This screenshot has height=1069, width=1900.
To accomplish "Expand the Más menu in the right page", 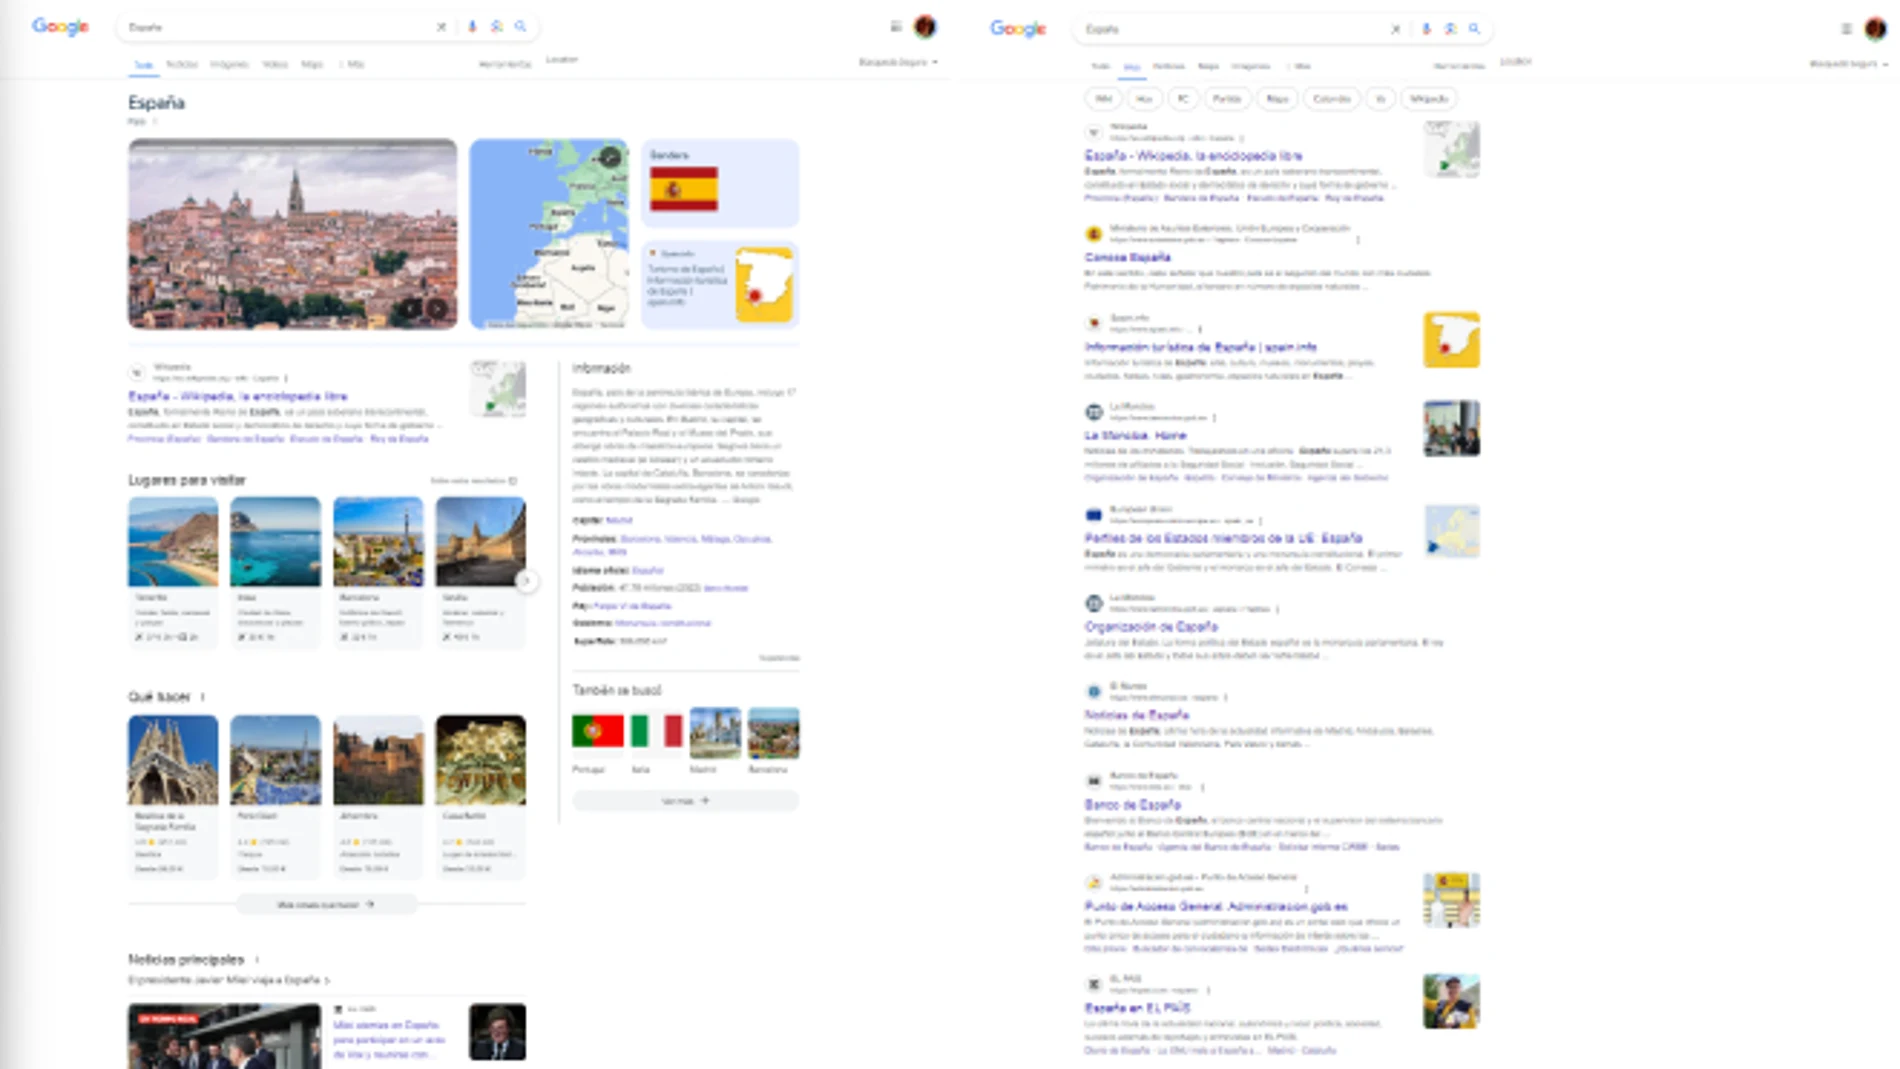I will click(x=1299, y=66).
